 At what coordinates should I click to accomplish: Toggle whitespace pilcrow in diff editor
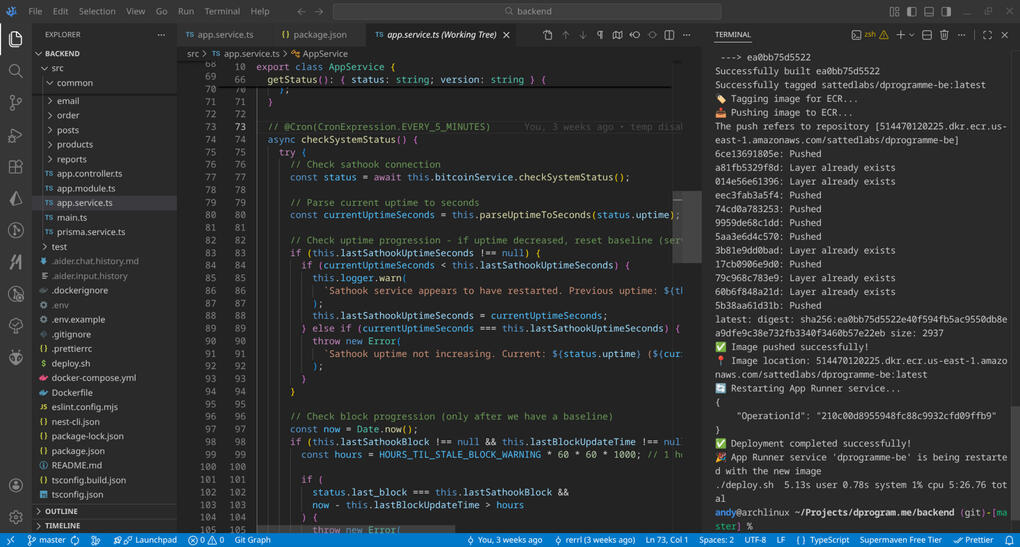click(x=600, y=35)
